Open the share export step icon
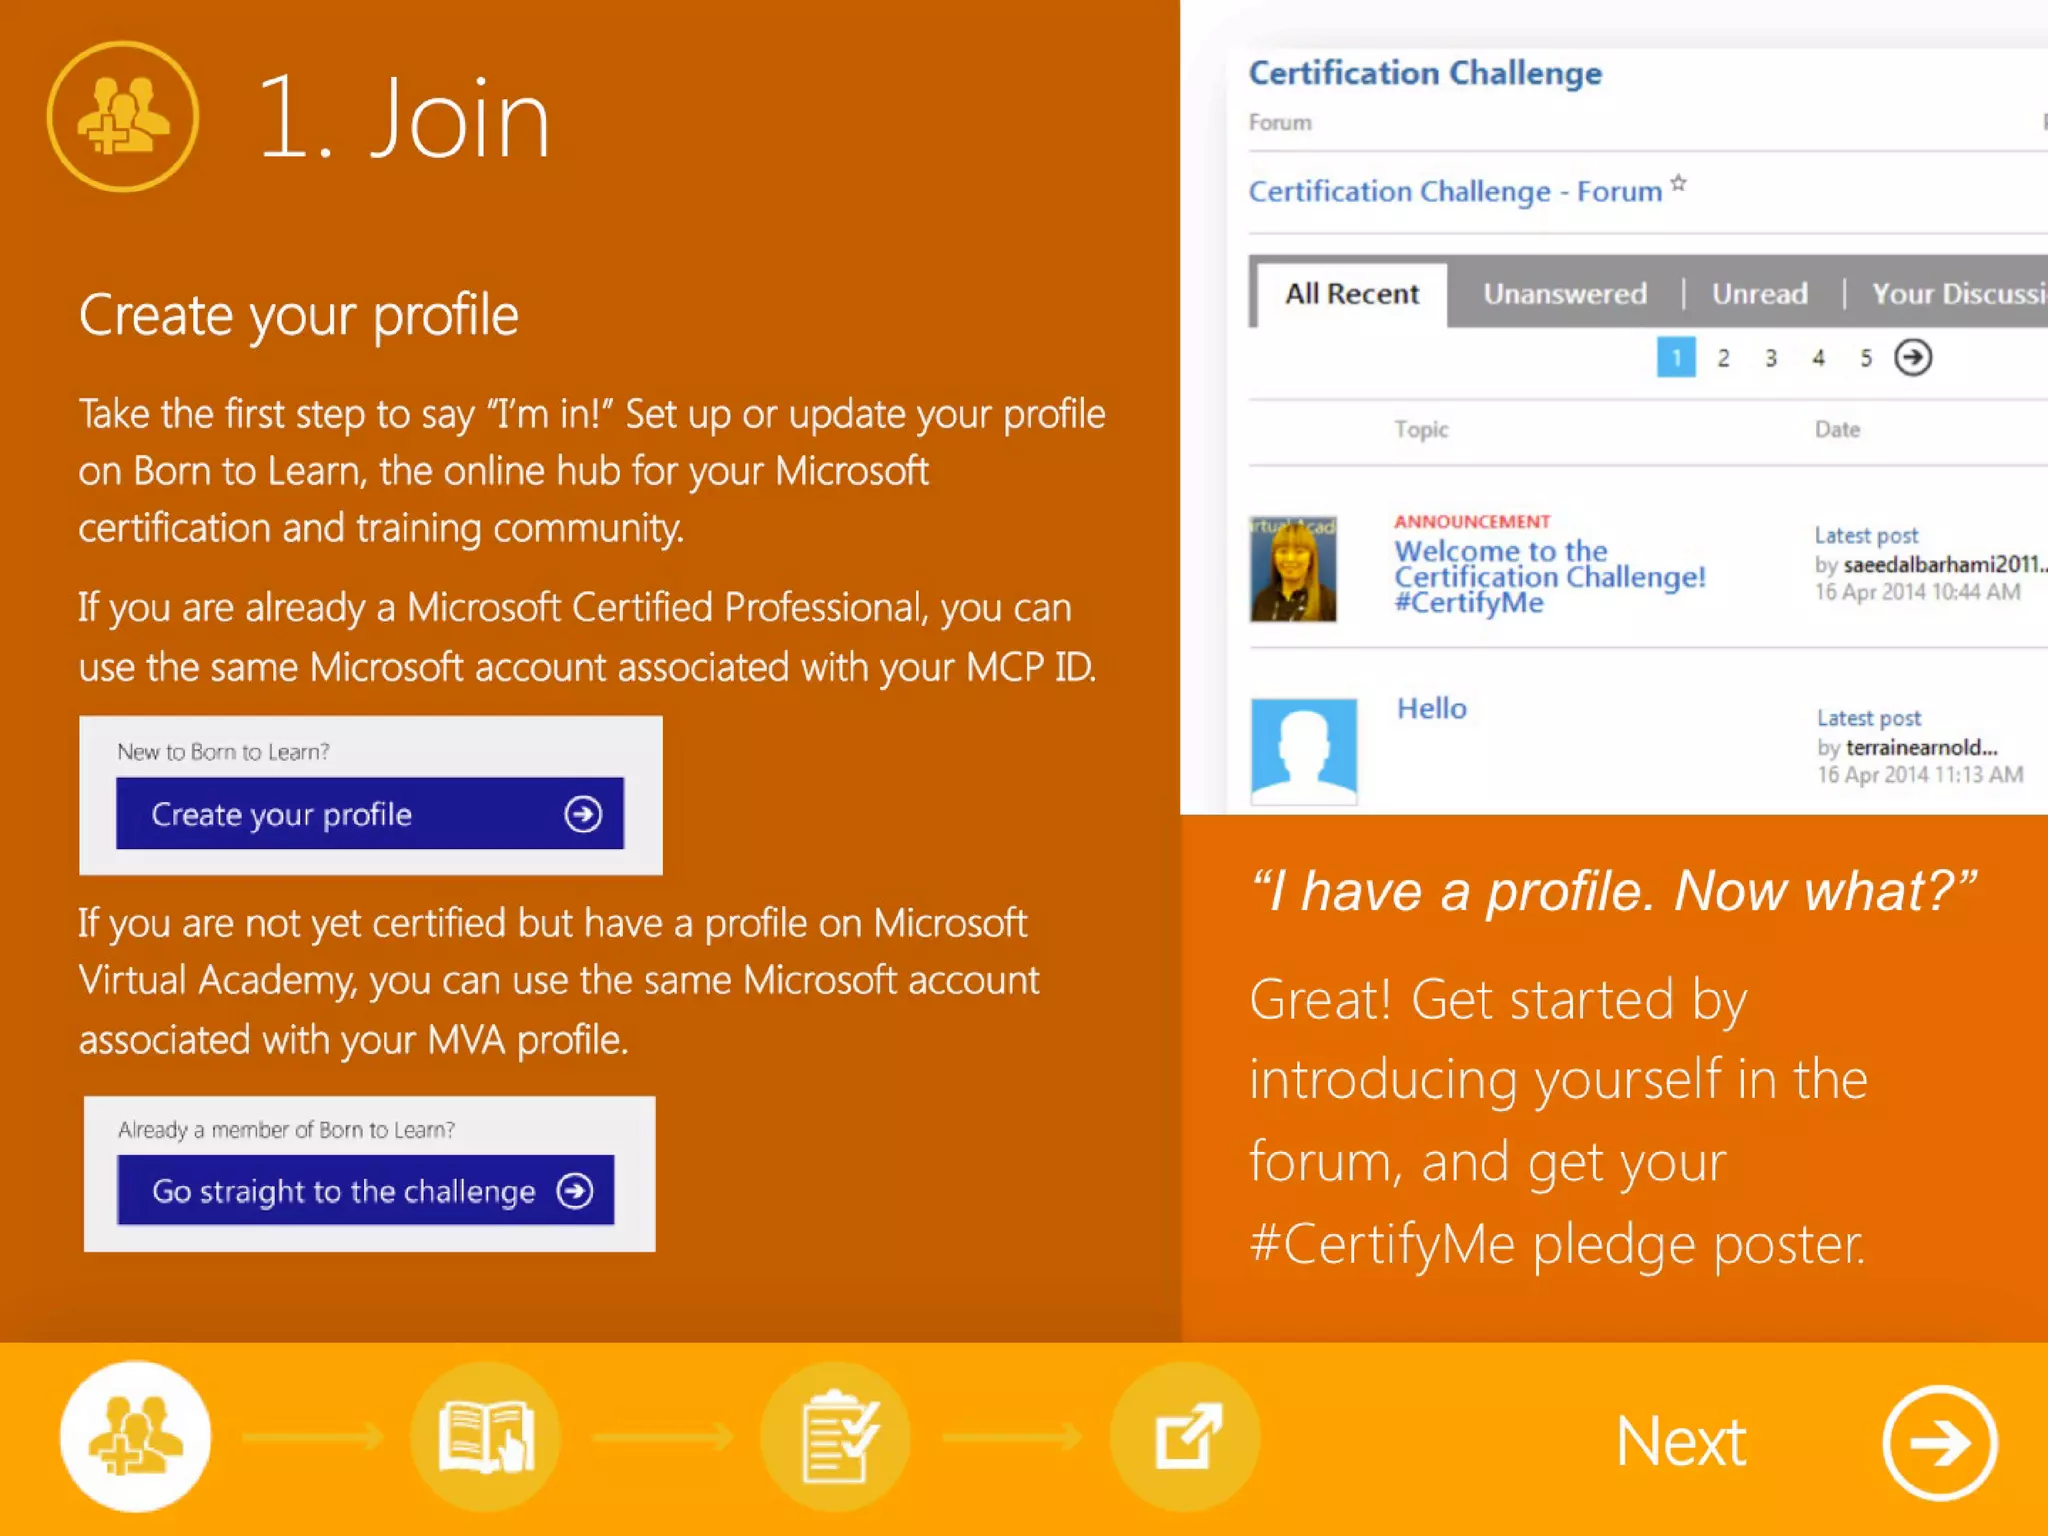 [x=1186, y=1436]
